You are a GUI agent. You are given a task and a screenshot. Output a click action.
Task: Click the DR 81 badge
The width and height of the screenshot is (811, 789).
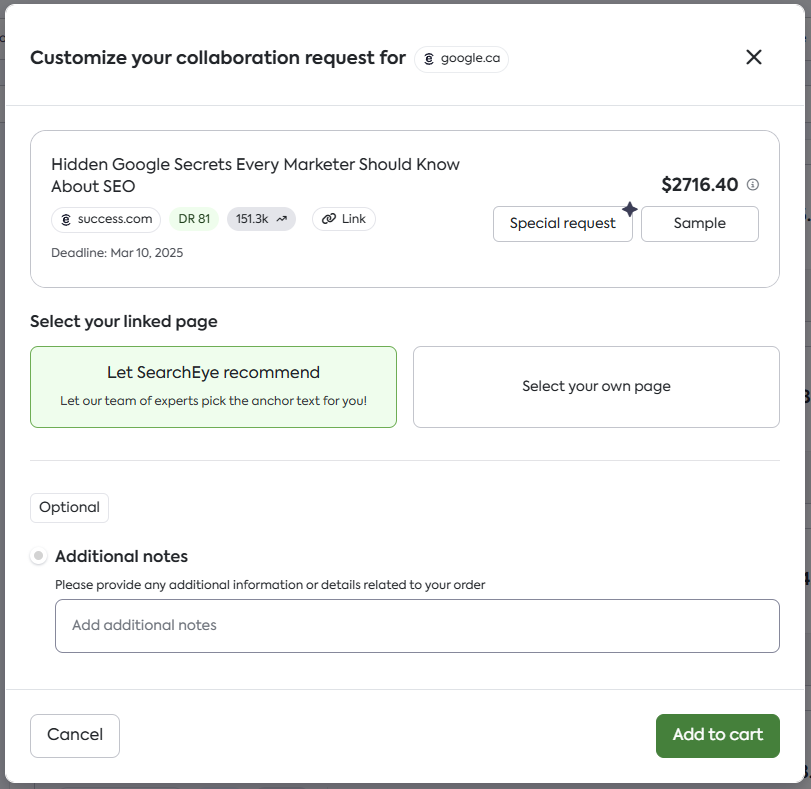tap(194, 219)
